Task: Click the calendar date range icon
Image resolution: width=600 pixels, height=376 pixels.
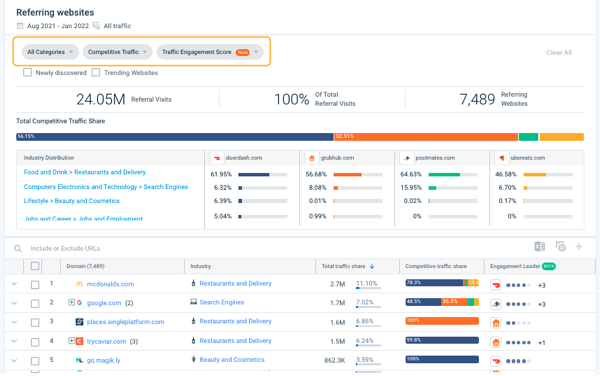Action: coord(20,26)
